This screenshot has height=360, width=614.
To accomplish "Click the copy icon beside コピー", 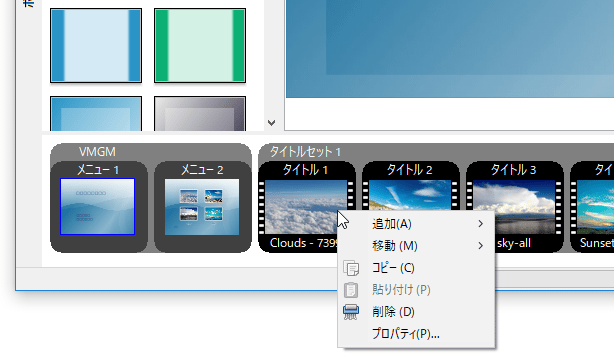I will pyautogui.click(x=351, y=268).
